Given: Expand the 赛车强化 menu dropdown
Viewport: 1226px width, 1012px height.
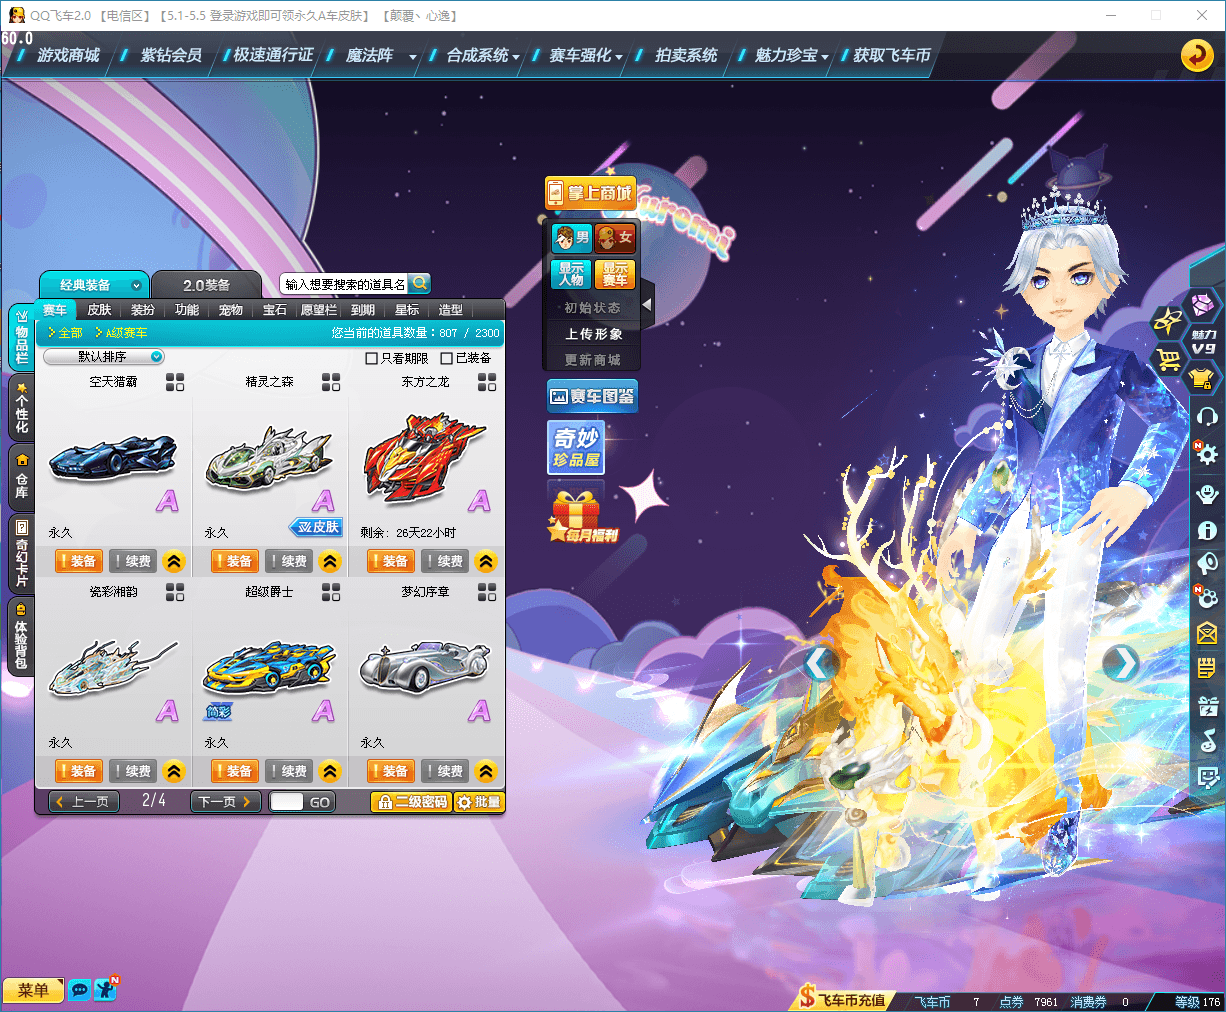Looking at the screenshot, I should (x=619, y=57).
